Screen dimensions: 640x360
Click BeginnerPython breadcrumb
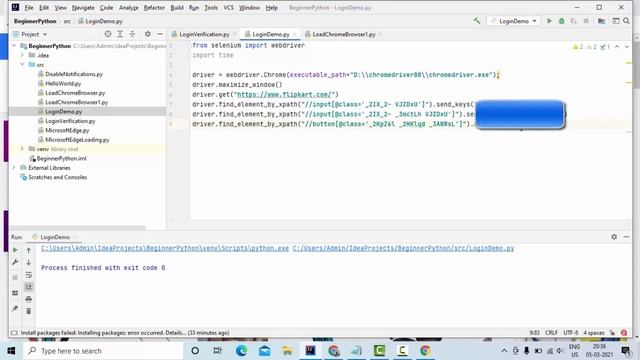pyautogui.click(x=35, y=21)
